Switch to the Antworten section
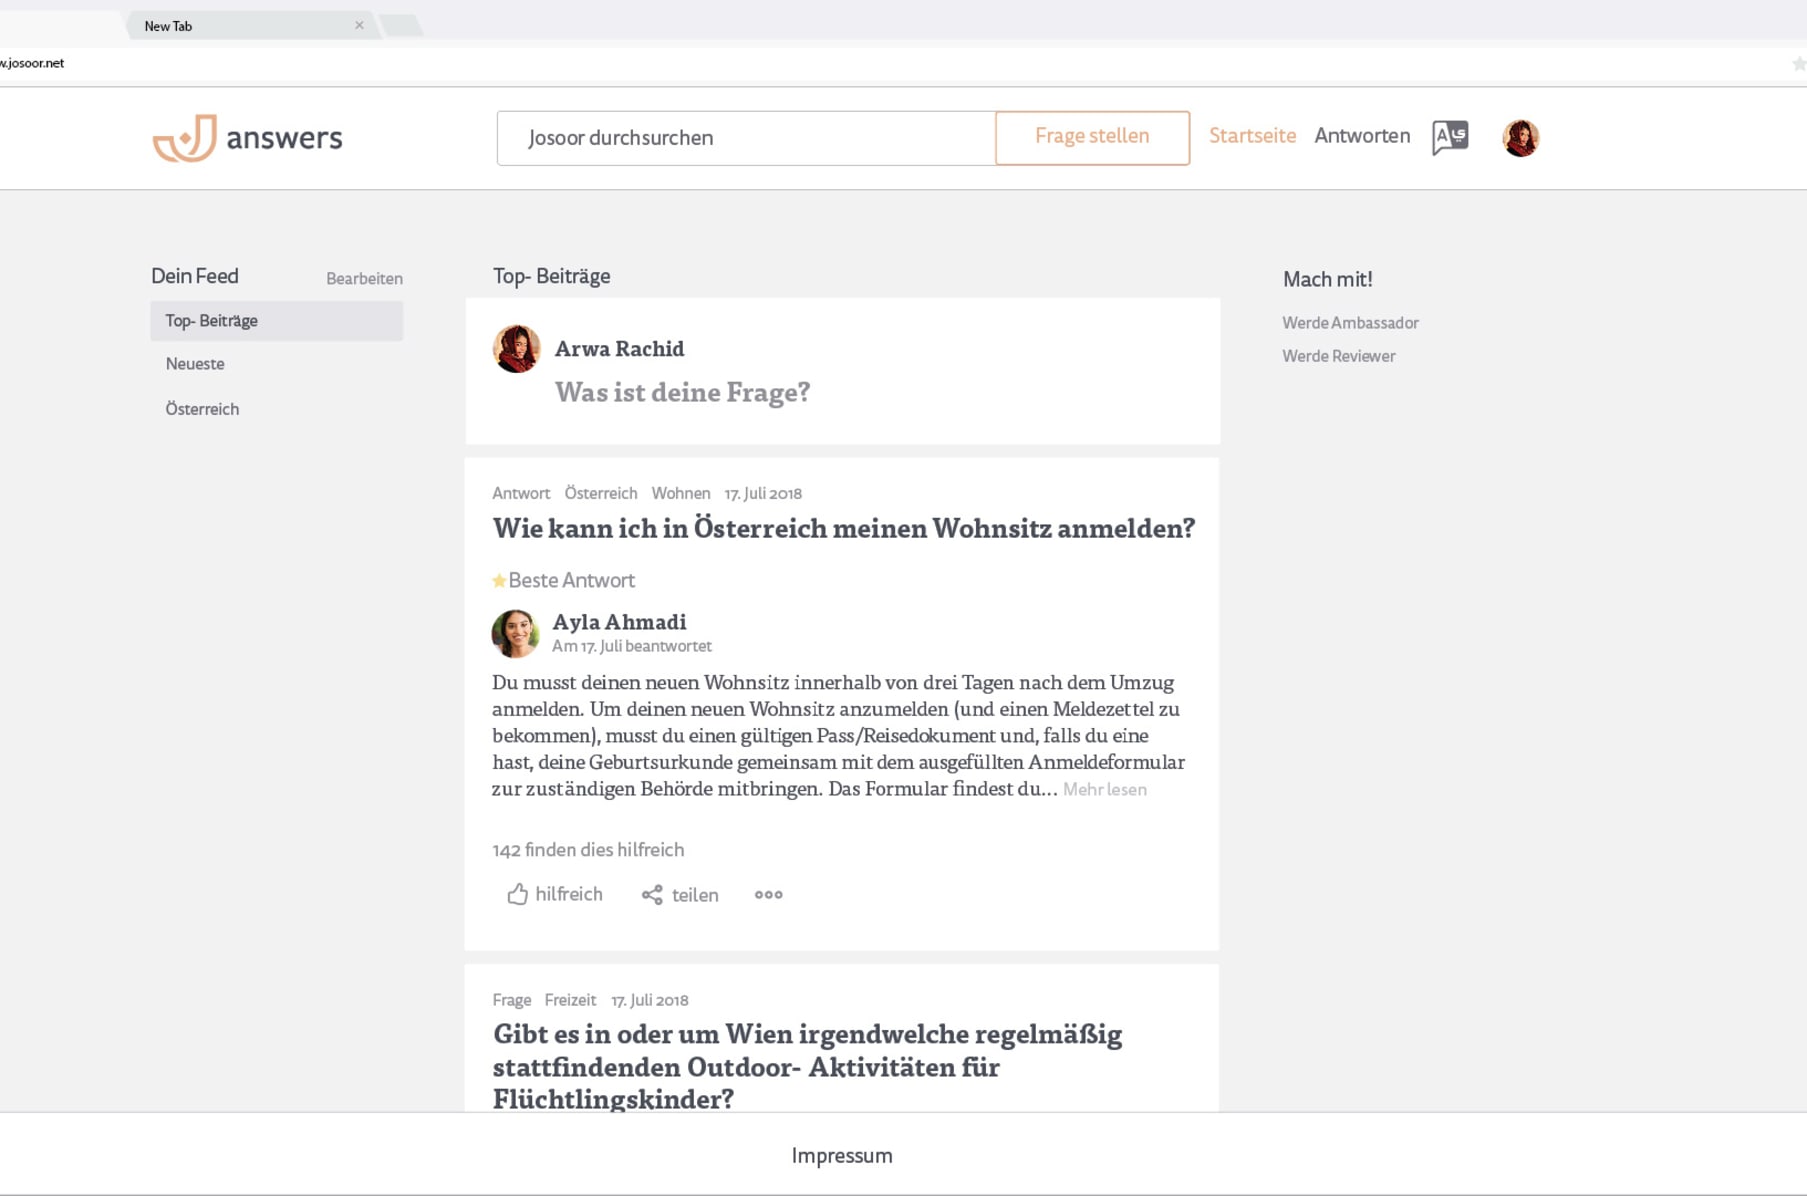The image size is (1807, 1196). [1362, 136]
